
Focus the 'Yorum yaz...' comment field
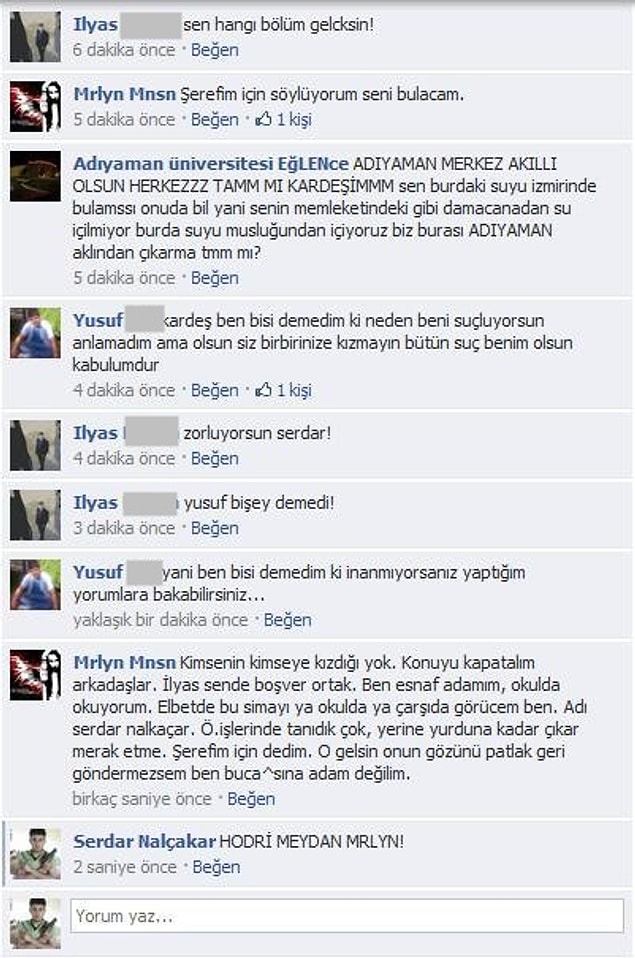pyautogui.click(x=347, y=916)
